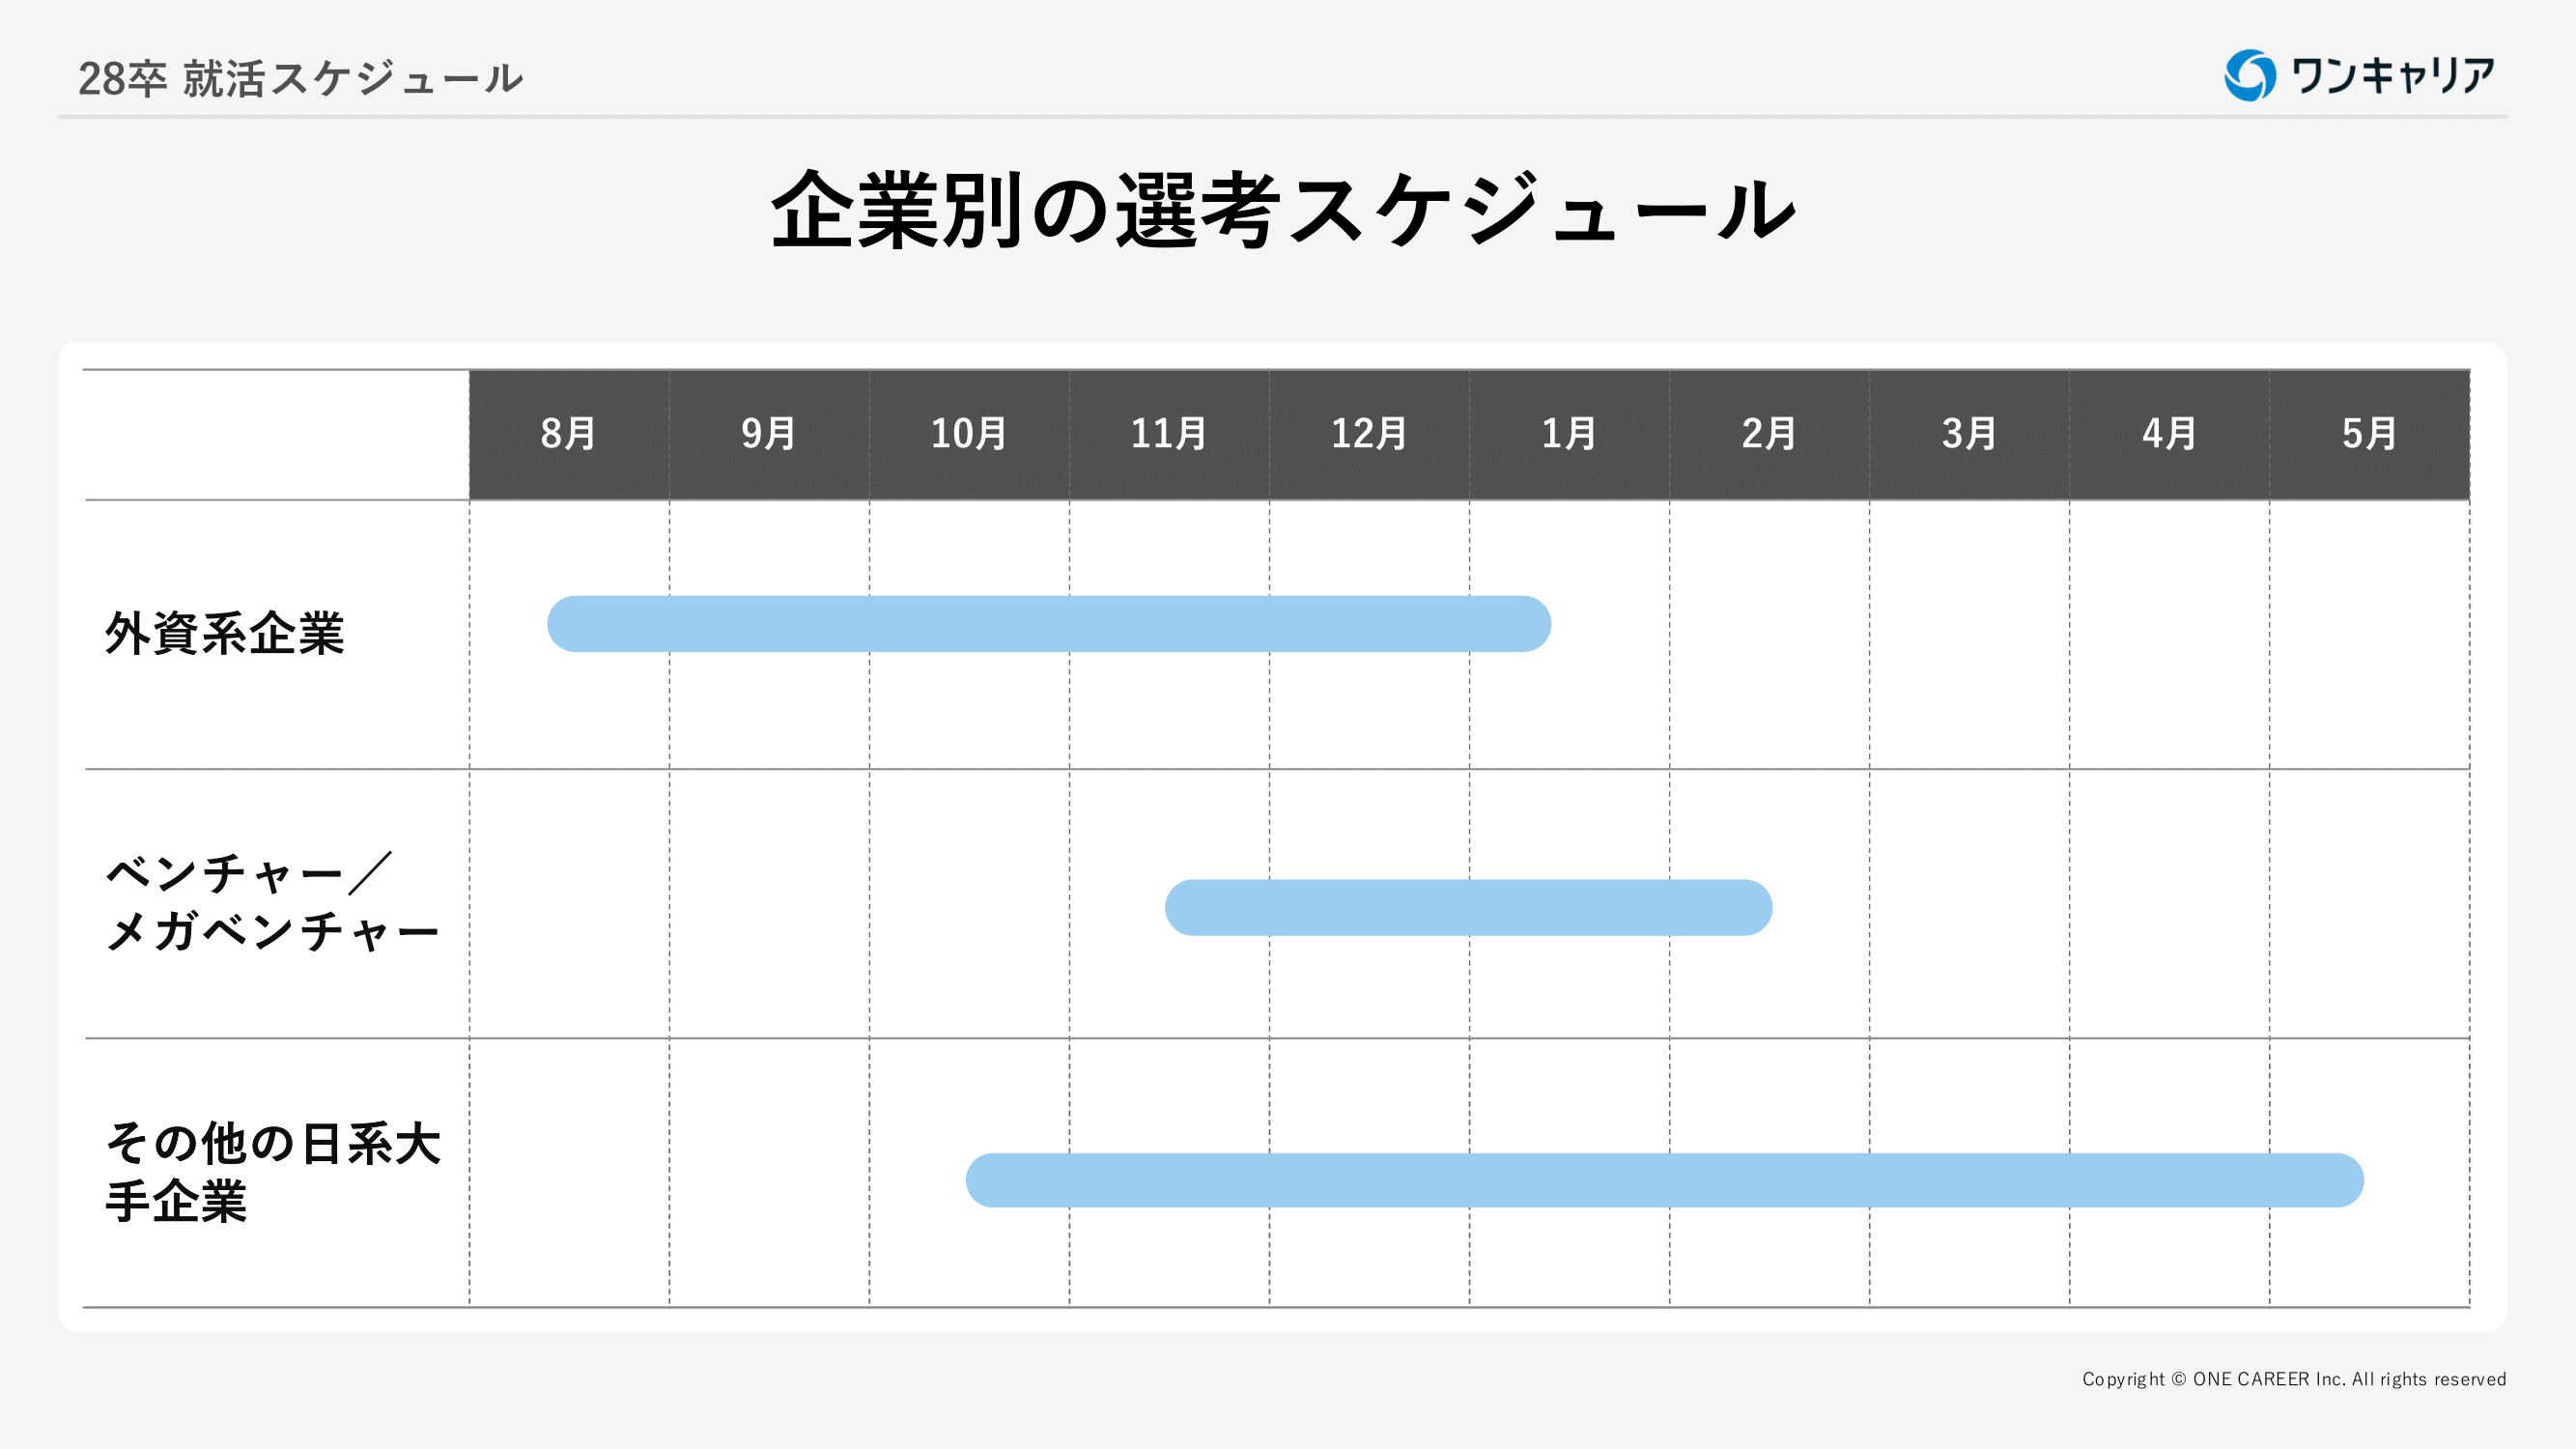
Task: Click the その他の日系大手企業 row label
Action: (x=272, y=1172)
